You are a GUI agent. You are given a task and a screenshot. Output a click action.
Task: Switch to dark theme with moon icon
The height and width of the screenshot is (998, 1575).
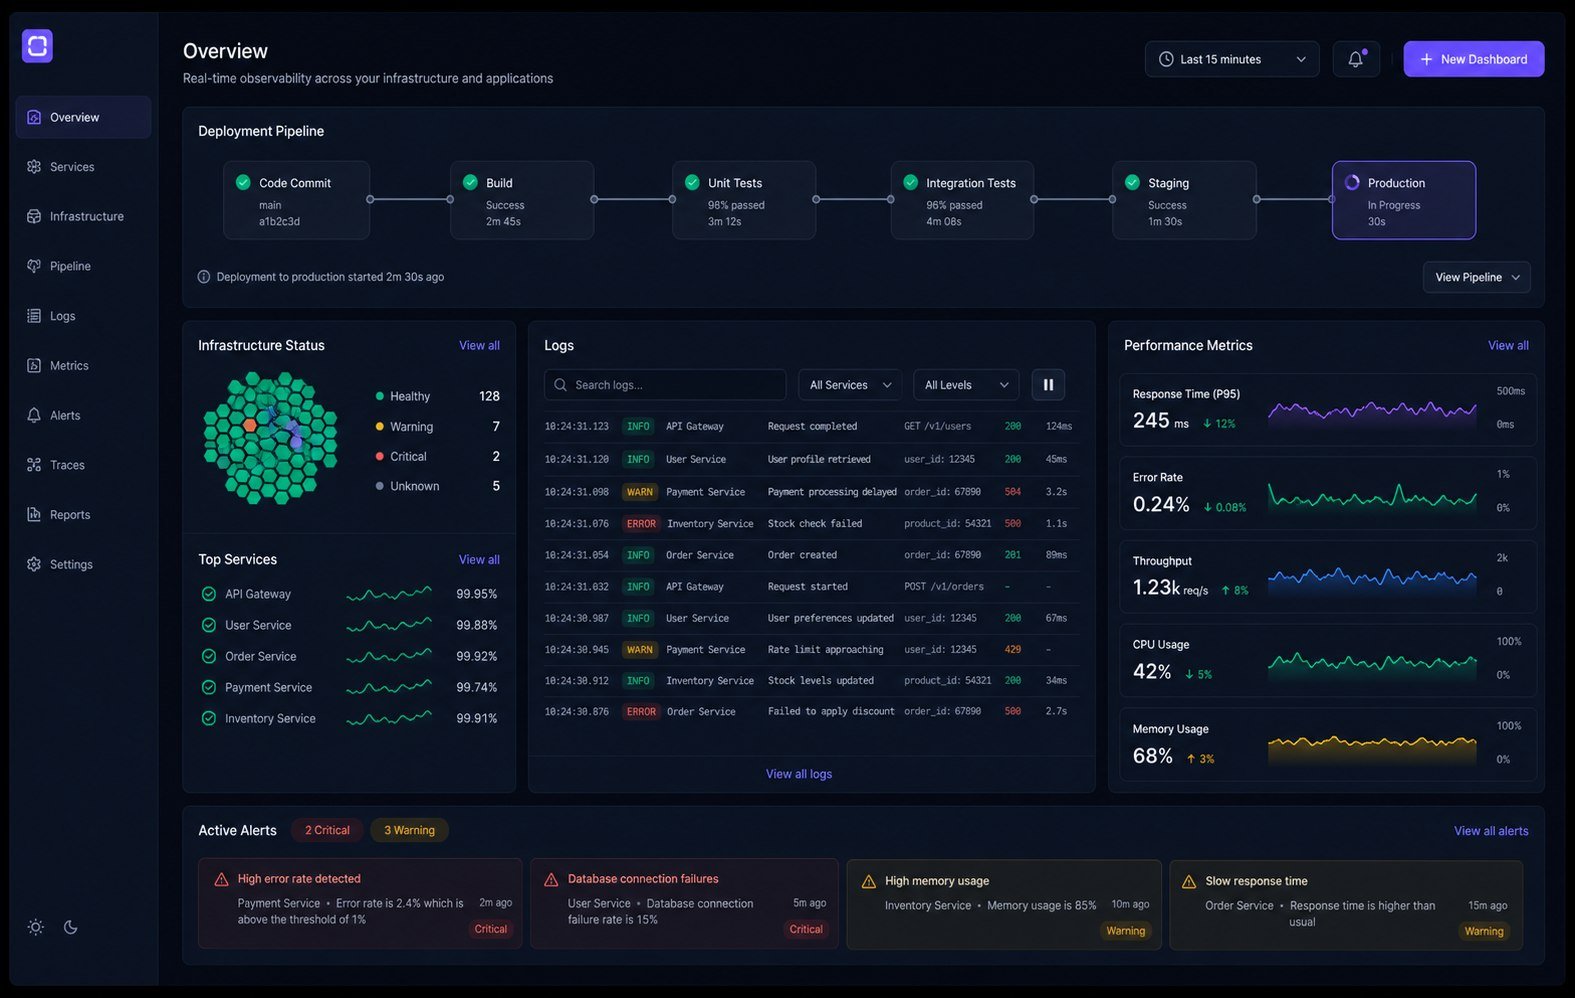[71, 927]
